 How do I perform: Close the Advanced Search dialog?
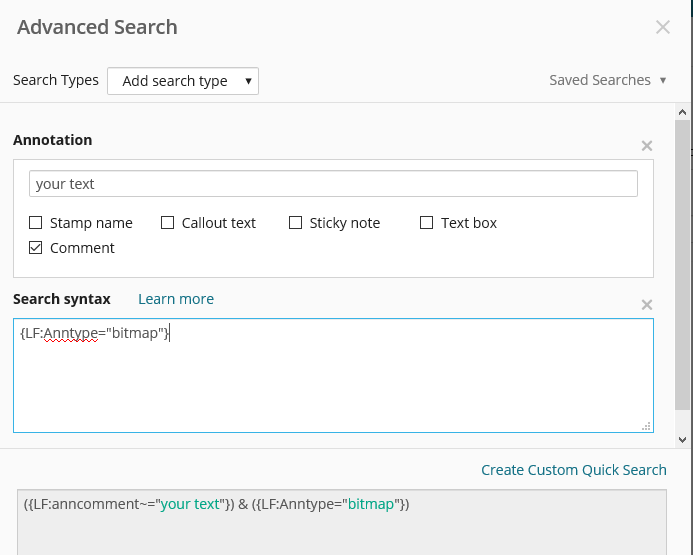click(663, 27)
